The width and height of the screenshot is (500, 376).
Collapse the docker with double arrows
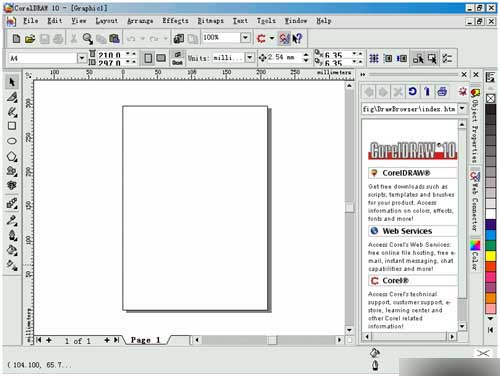(363, 75)
